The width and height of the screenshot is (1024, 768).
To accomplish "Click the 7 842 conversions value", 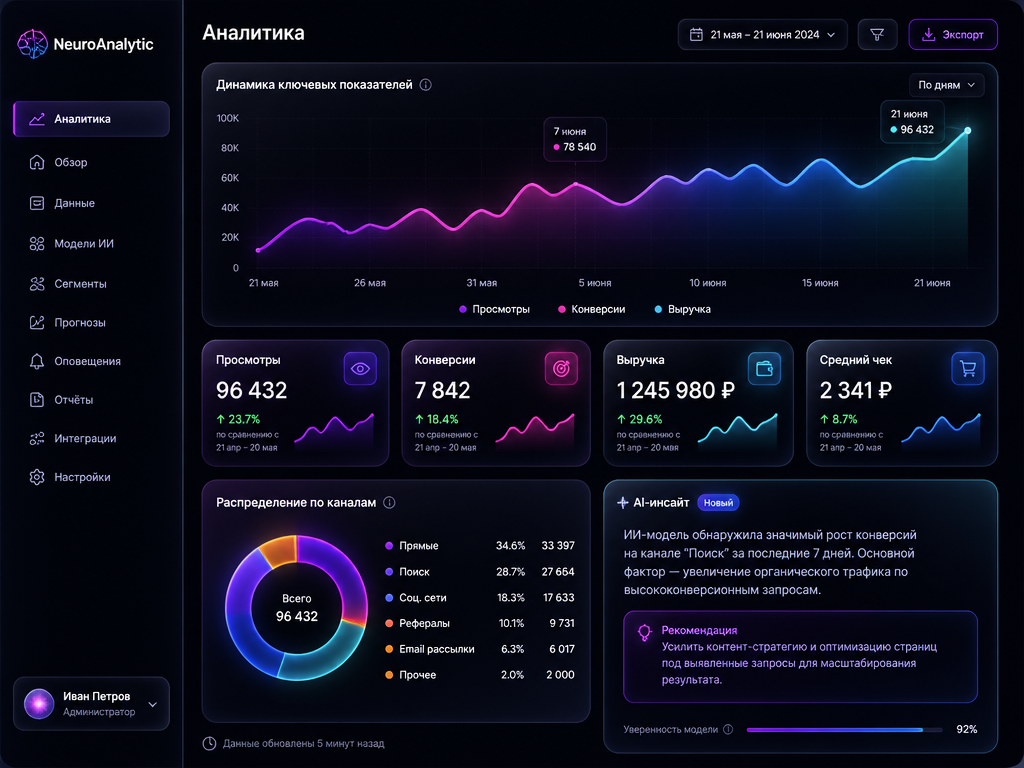I will point(442,391).
